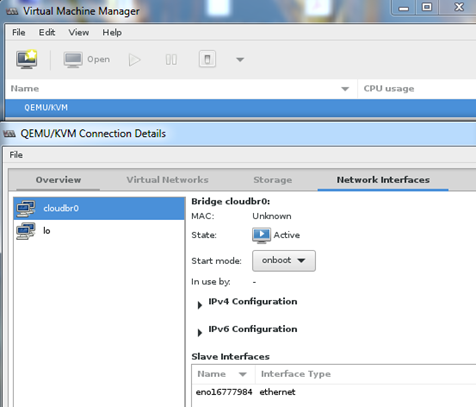Viewport: 476px width, 407px height.
Task: Run the virtual machine play icon
Action: (135, 60)
